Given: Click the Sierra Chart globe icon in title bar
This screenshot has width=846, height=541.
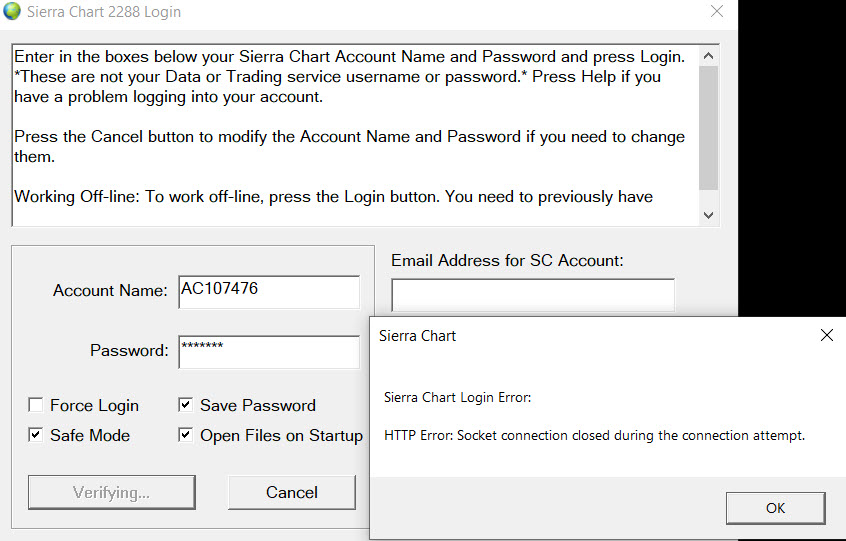Looking at the screenshot, I should click(x=12, y=13).
